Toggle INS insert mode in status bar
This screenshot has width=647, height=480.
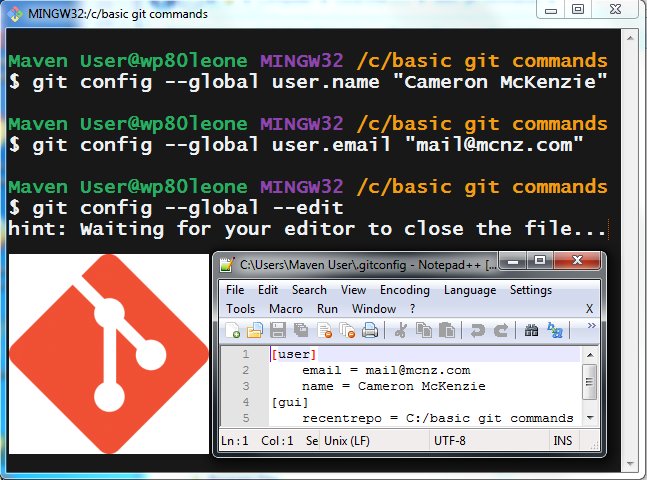(562, 441)
